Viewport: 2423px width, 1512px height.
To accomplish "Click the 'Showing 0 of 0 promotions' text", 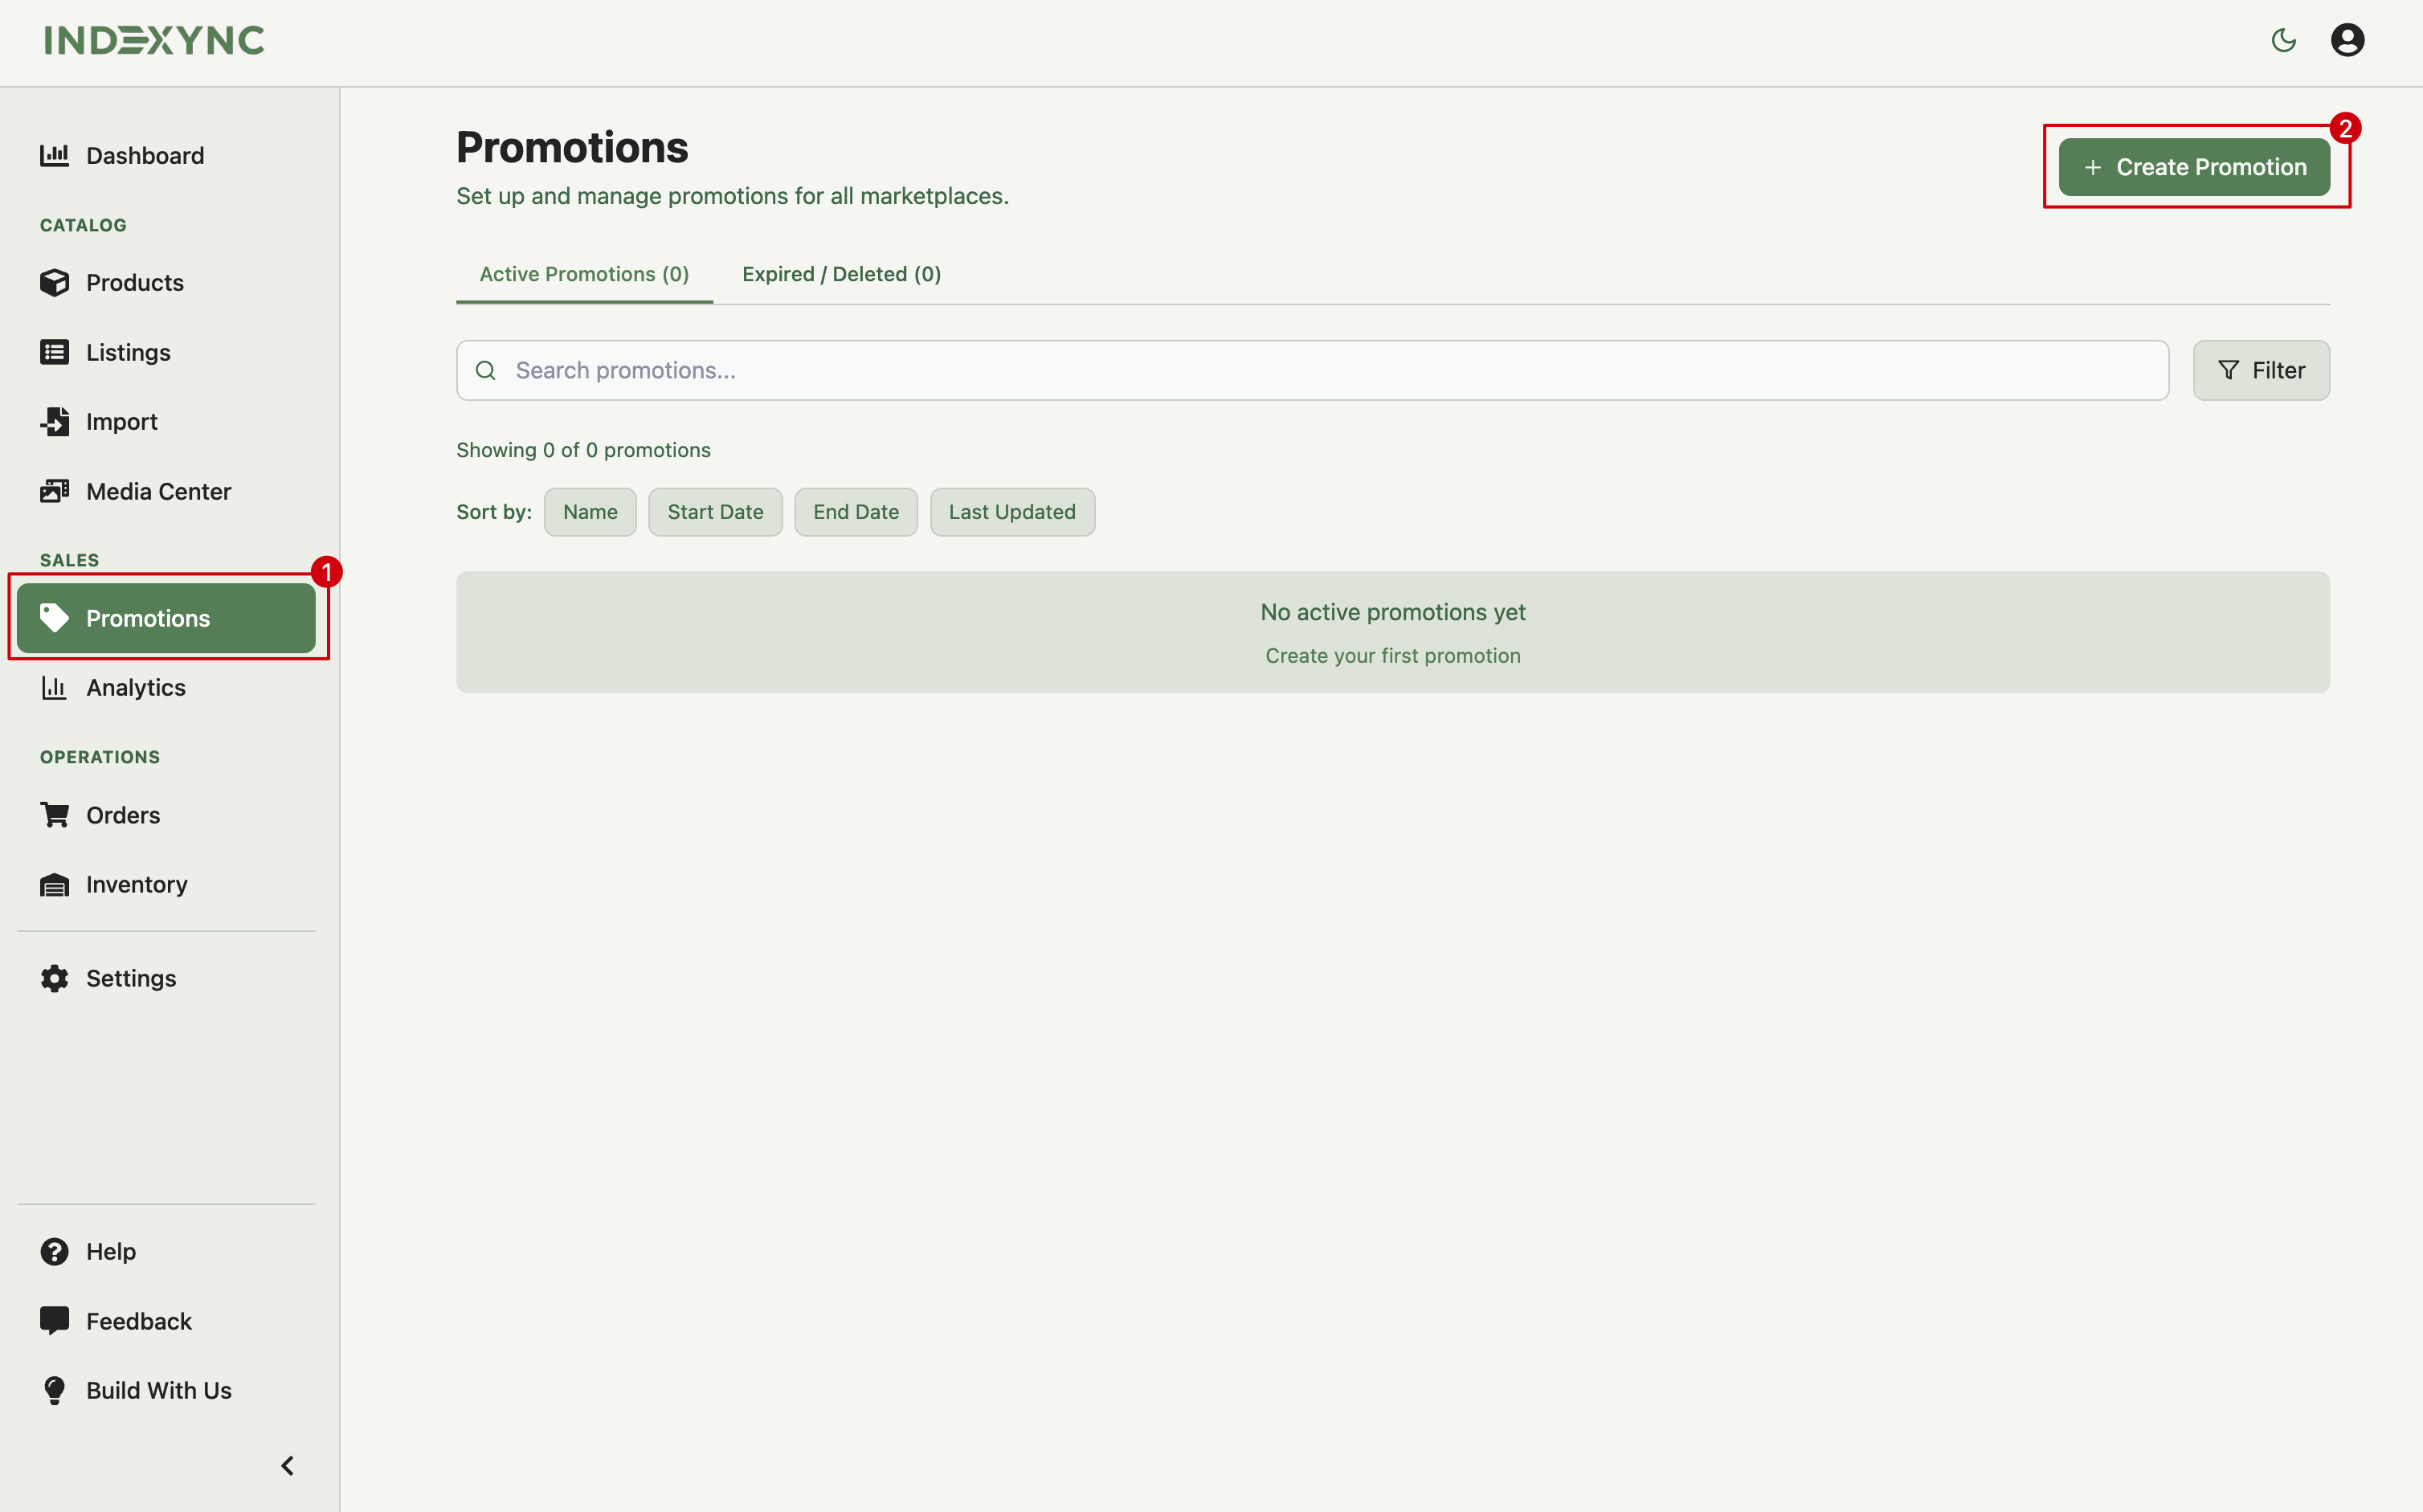I will tap(584, 450).
